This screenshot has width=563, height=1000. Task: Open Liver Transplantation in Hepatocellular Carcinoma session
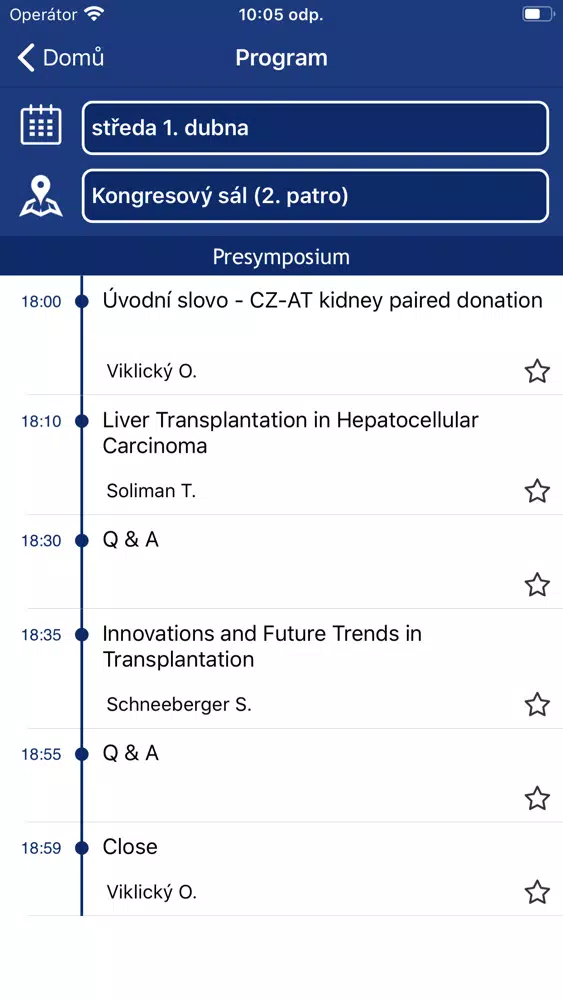coord(291,432)
